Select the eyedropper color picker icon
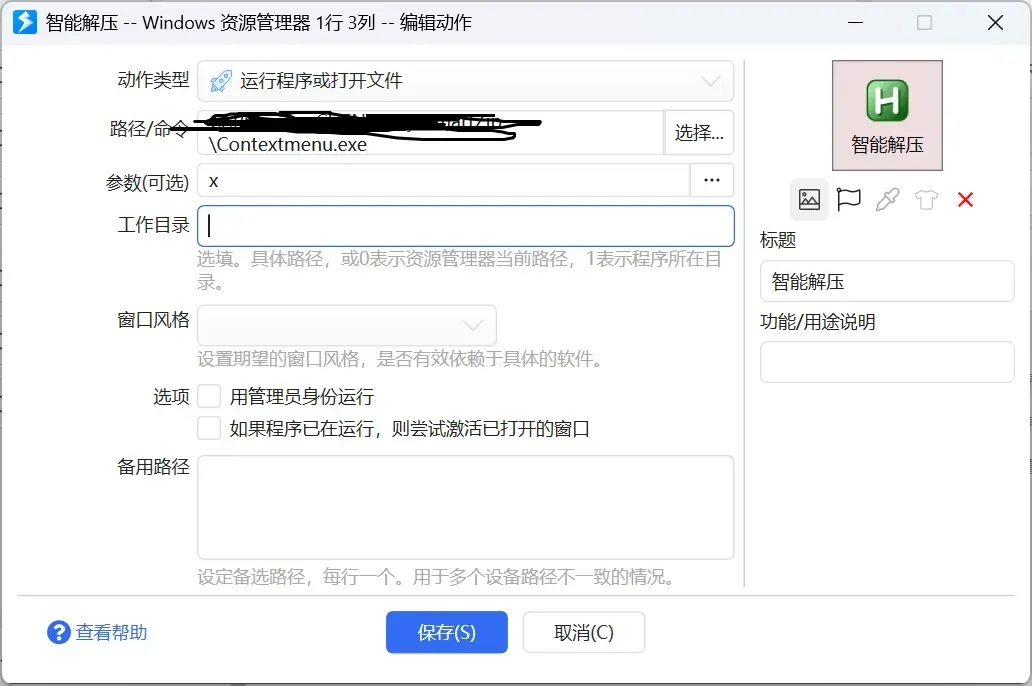Image resolution: width=1032 pixels, height=686 pixels. click(887, 199)
